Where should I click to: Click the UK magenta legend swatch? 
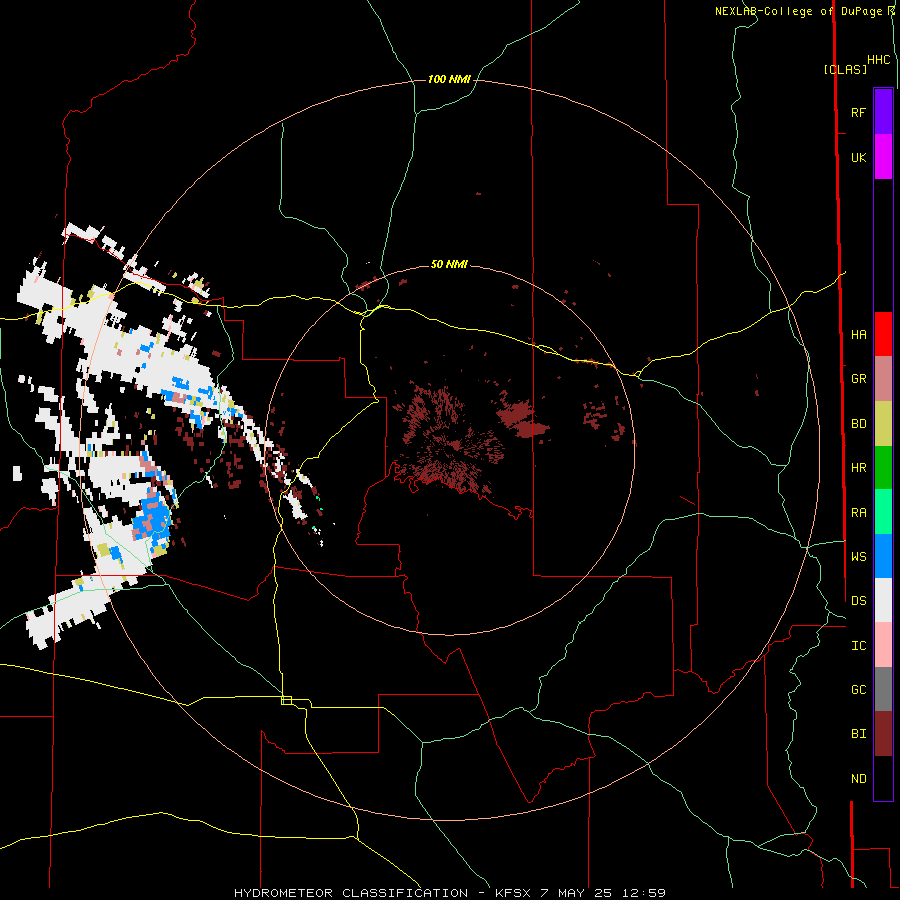883,157
